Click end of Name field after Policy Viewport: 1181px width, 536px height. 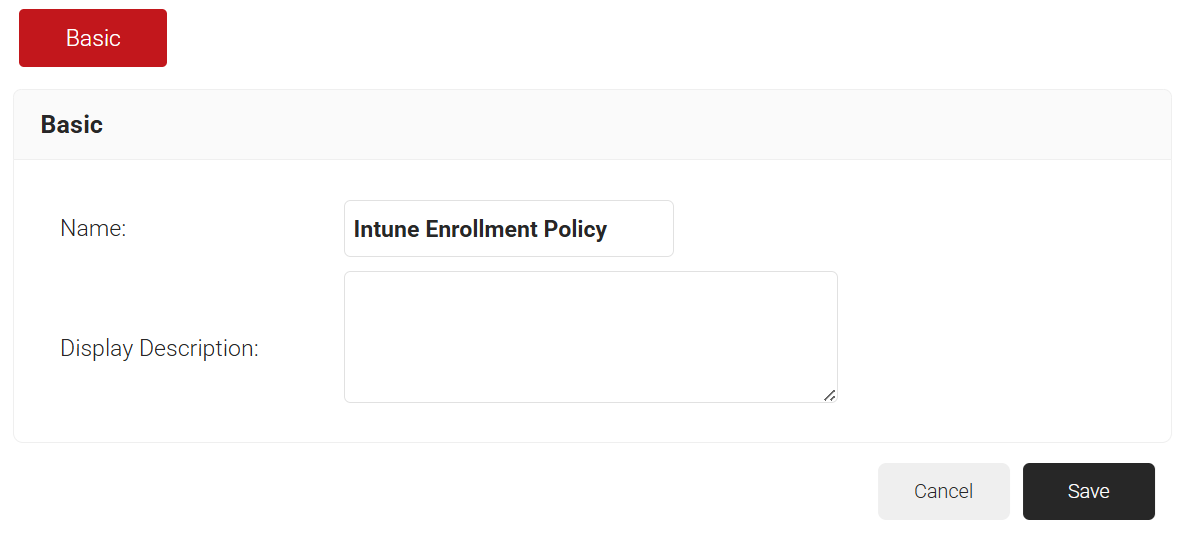click(640, 229)
